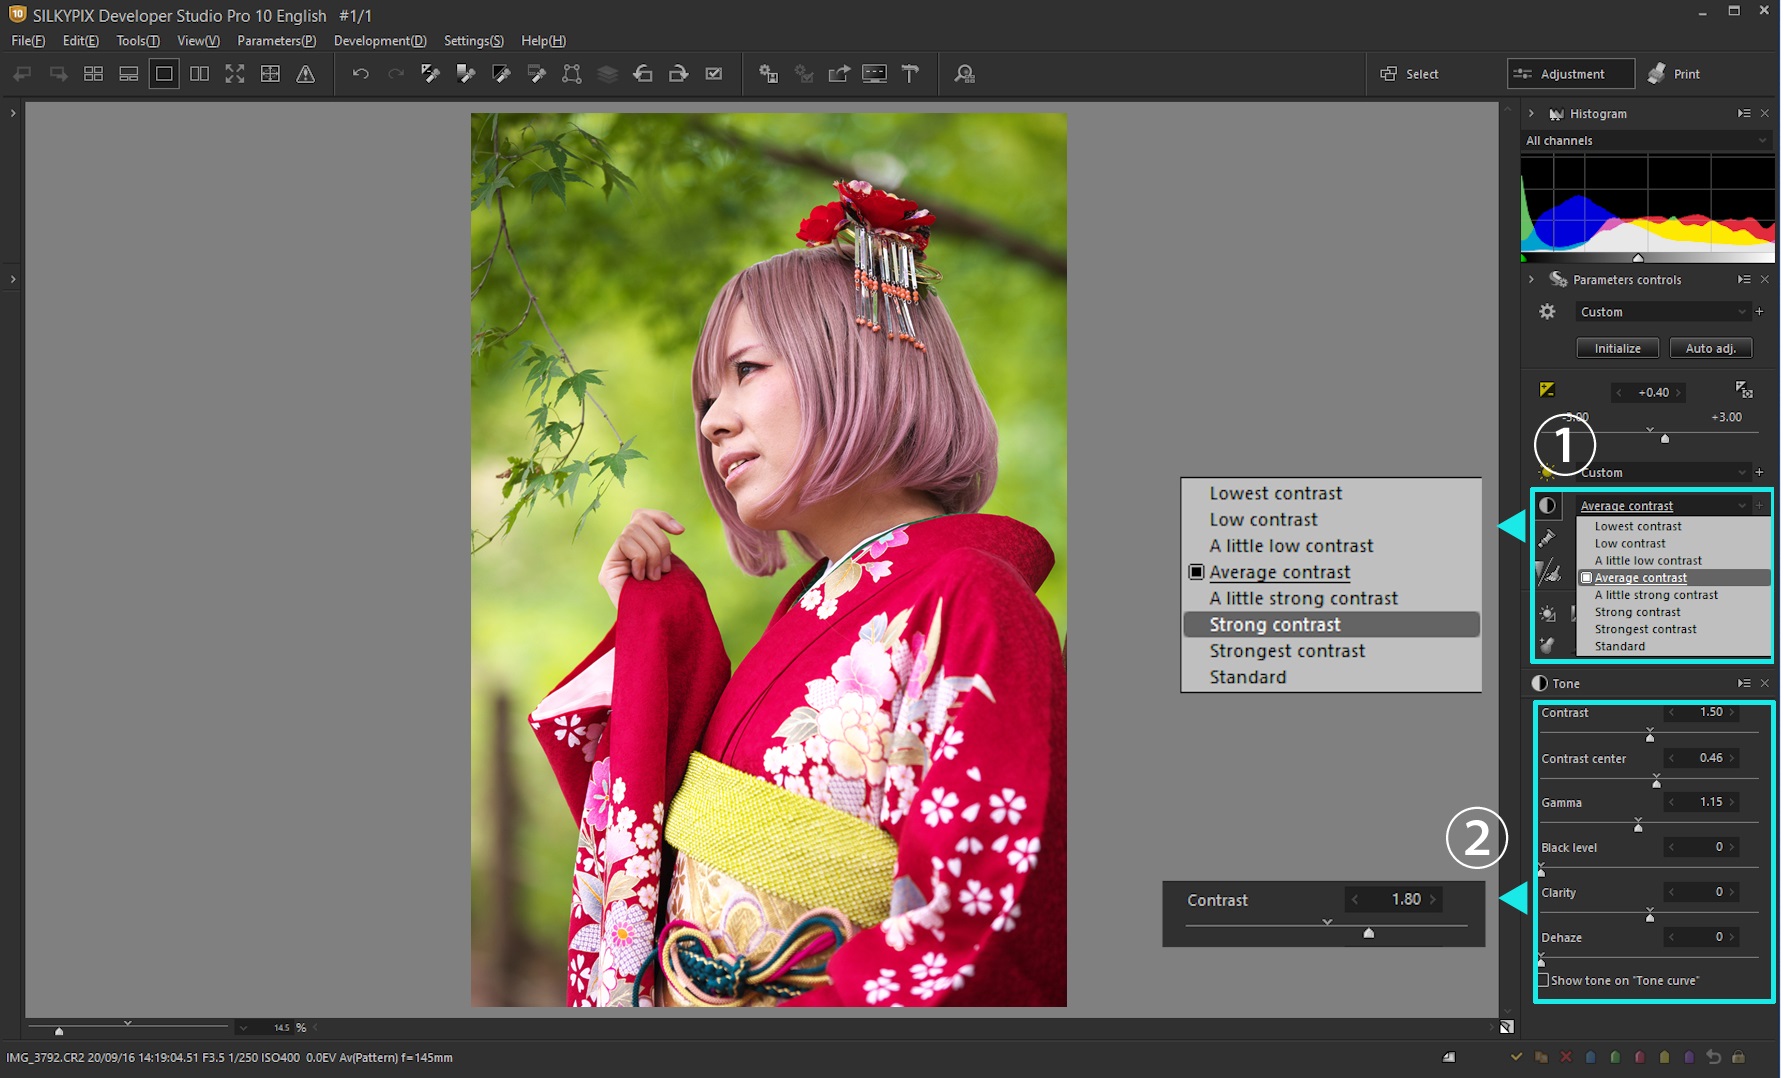The width and height of the screenshot is (1784, 1078).
Task: Switch to thumbnail grid view mode
Action: [x=93, y=74]
